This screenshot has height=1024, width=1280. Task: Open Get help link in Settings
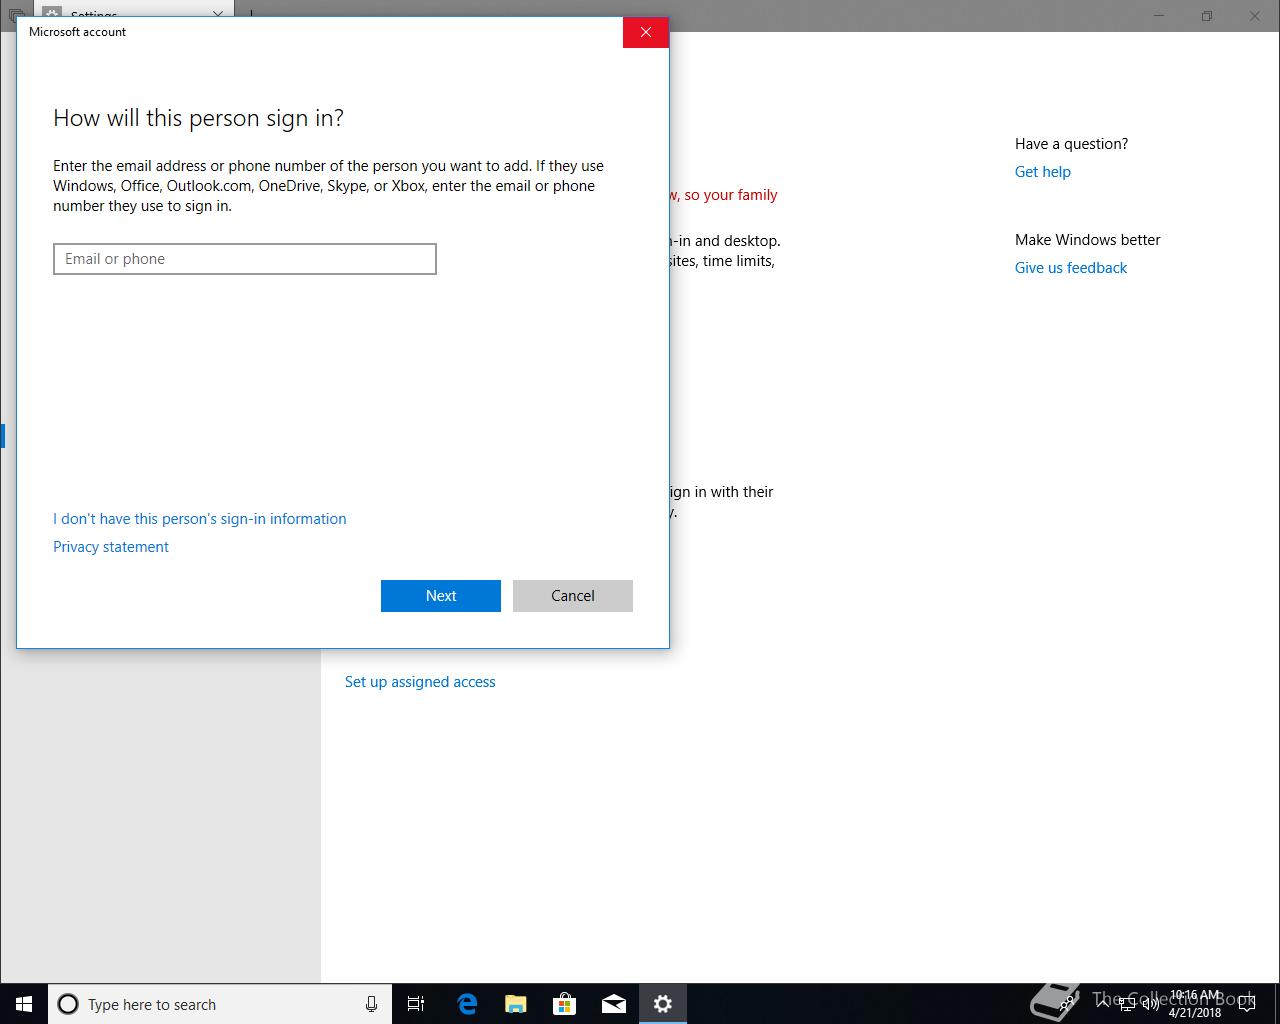click(x=1043, y=172)
